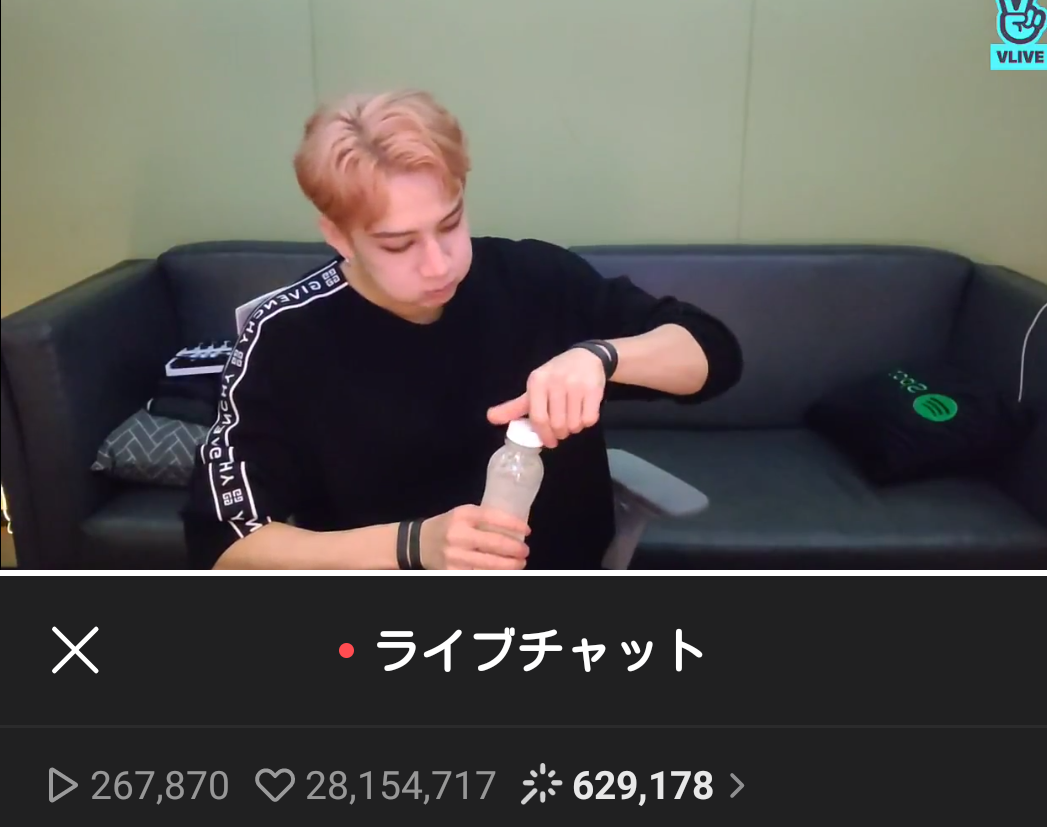The image size is (1047, 827).
Task: Click the divider line below the video
Action: click(524, 572)
